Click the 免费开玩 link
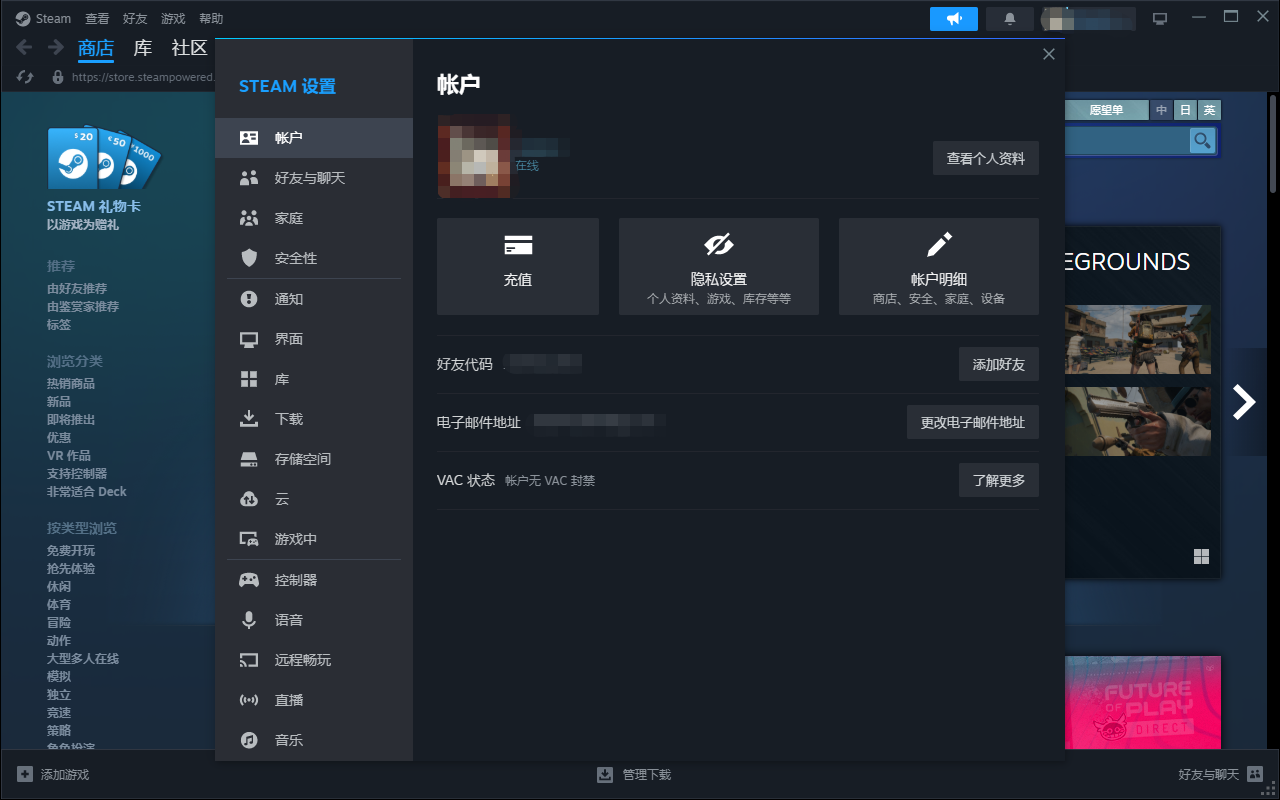This screenshot has width=1280, height=800. [71, 550]
